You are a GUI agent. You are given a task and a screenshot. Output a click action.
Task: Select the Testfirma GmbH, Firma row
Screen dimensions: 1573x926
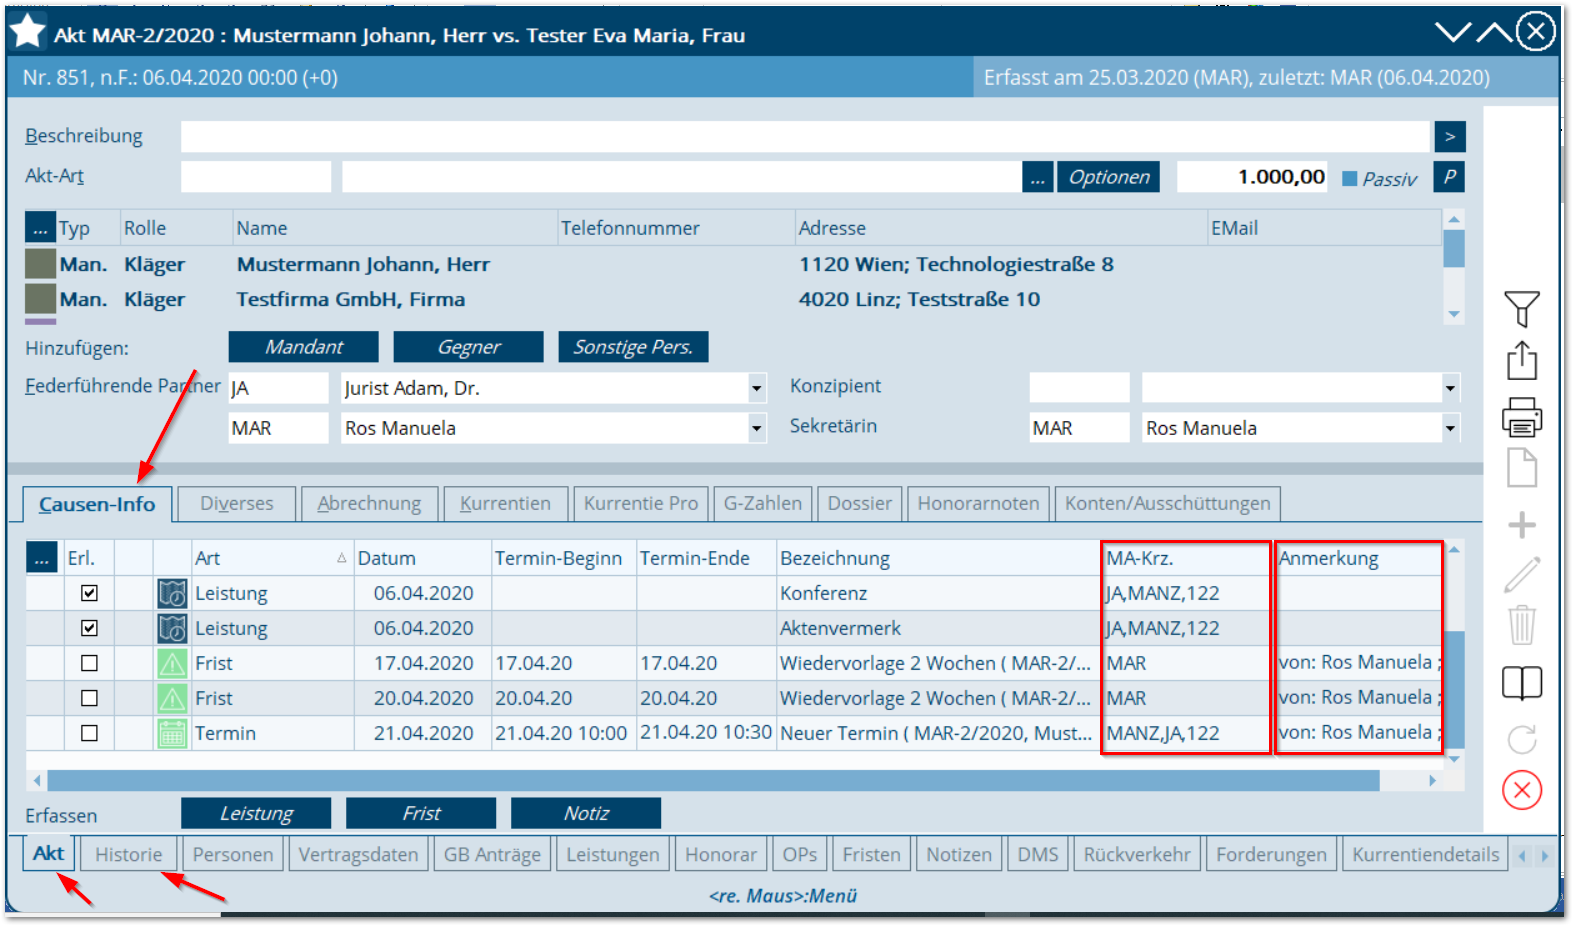pos(733,299)
